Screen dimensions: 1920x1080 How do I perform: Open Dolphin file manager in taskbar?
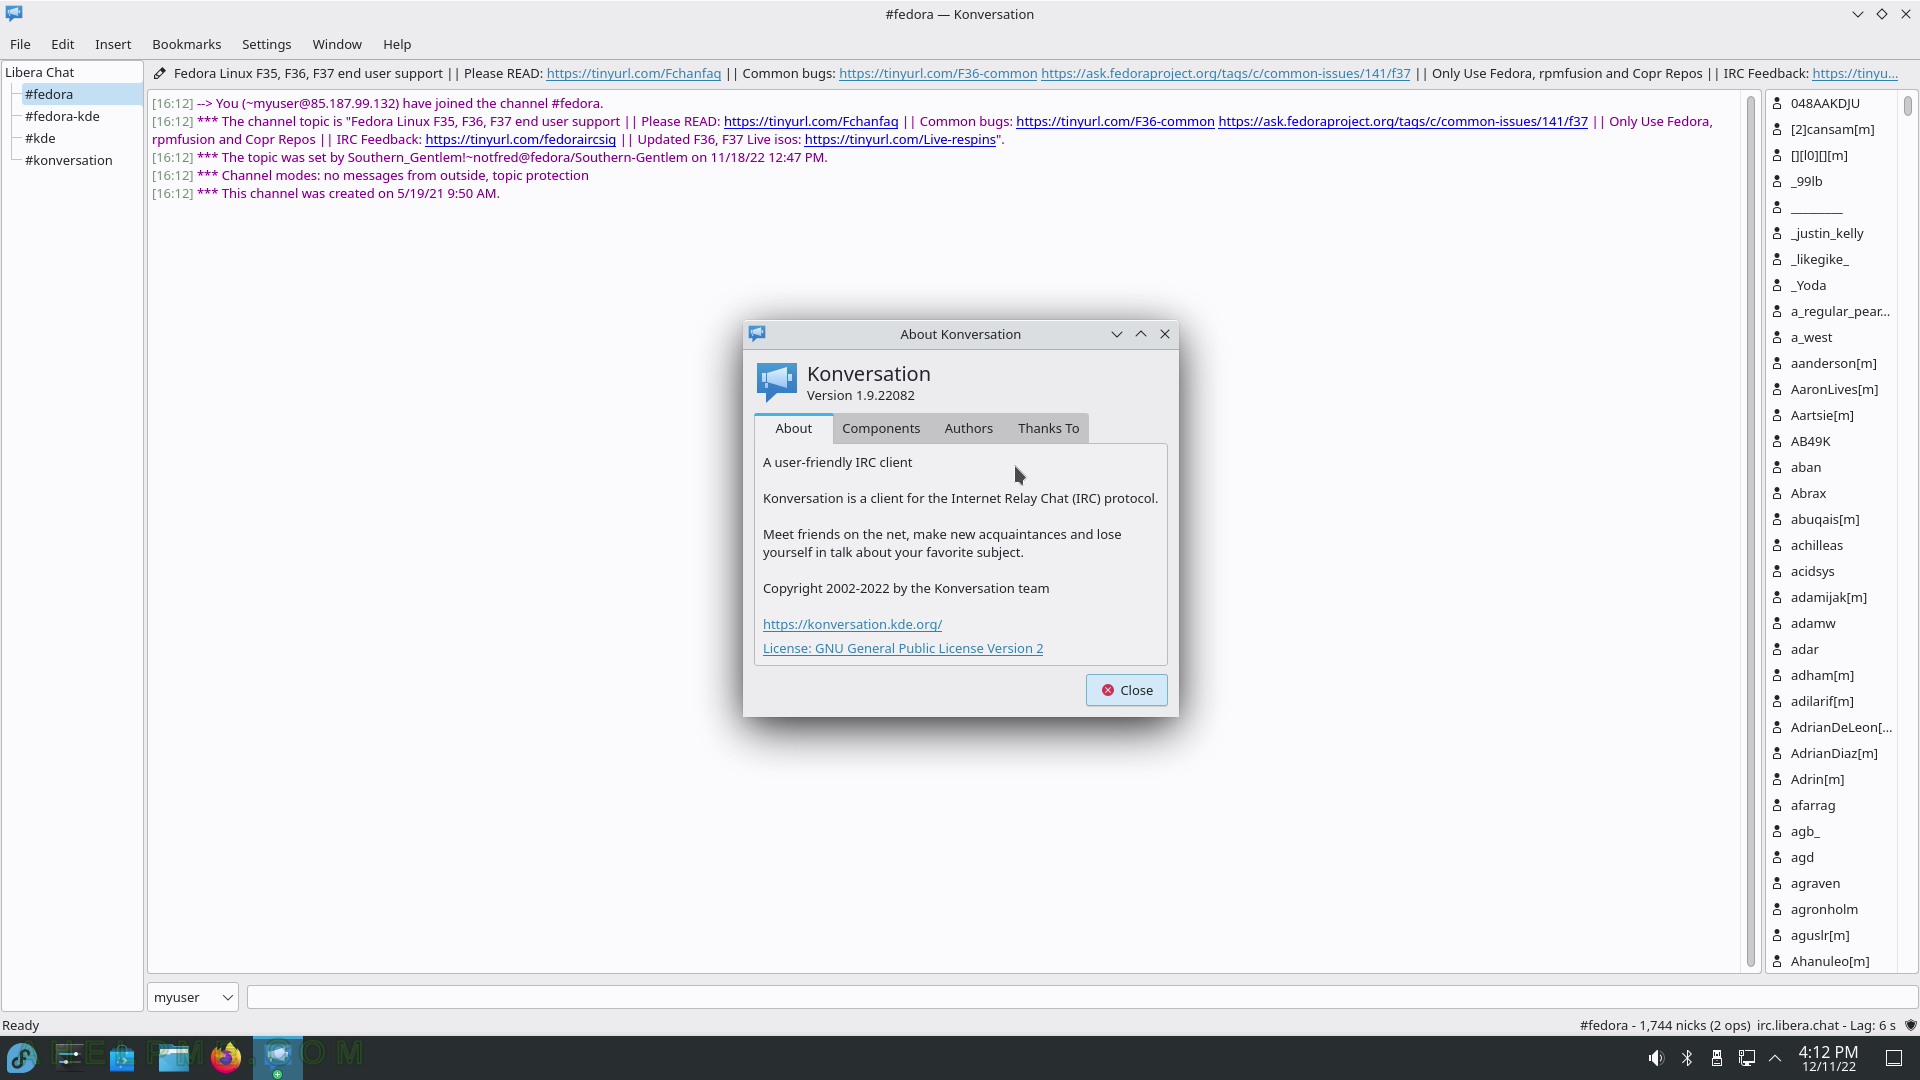pyautogui.click(x=174, y=1057)
